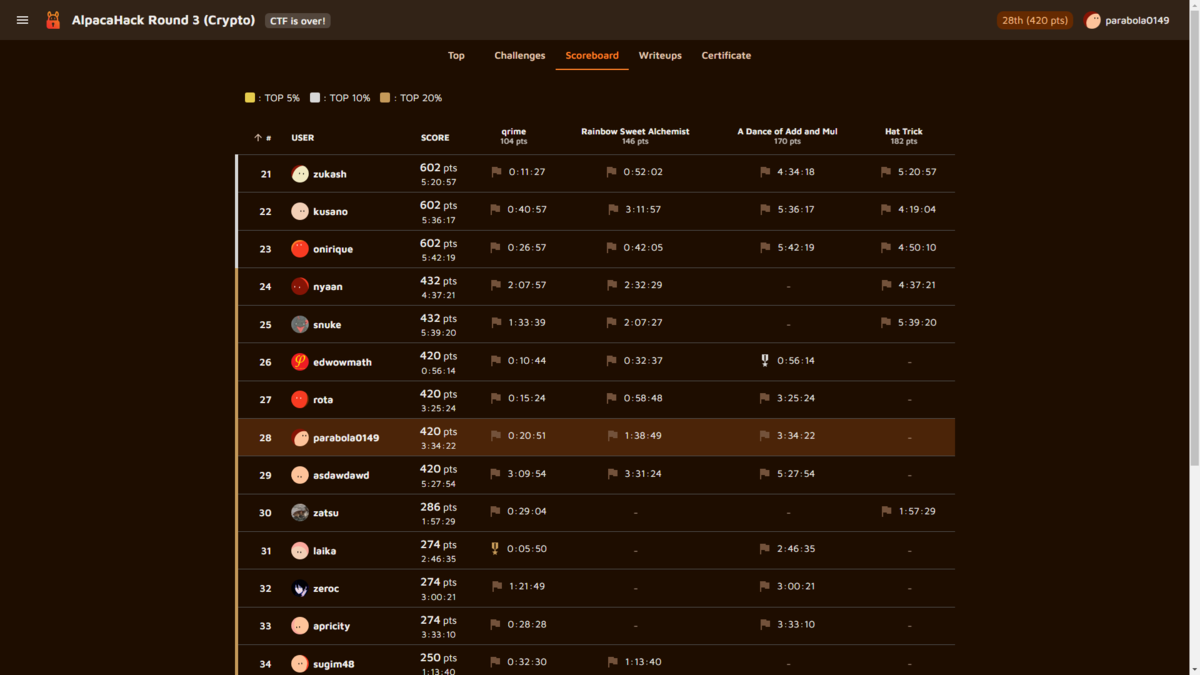The width and height of the screenshot is (1200, 675).
Task: Click kusano's 602 pts score
Action: tap(438, 205)
